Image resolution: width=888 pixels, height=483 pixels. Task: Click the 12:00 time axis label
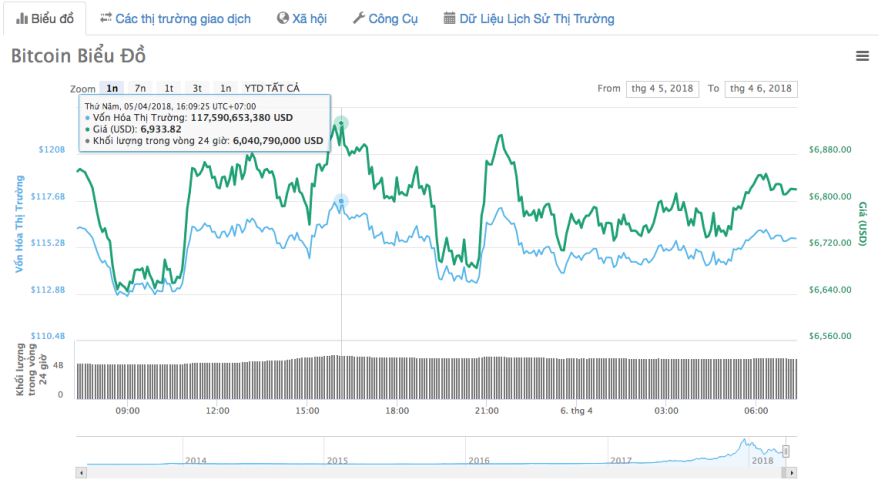[x=217, y=411]
